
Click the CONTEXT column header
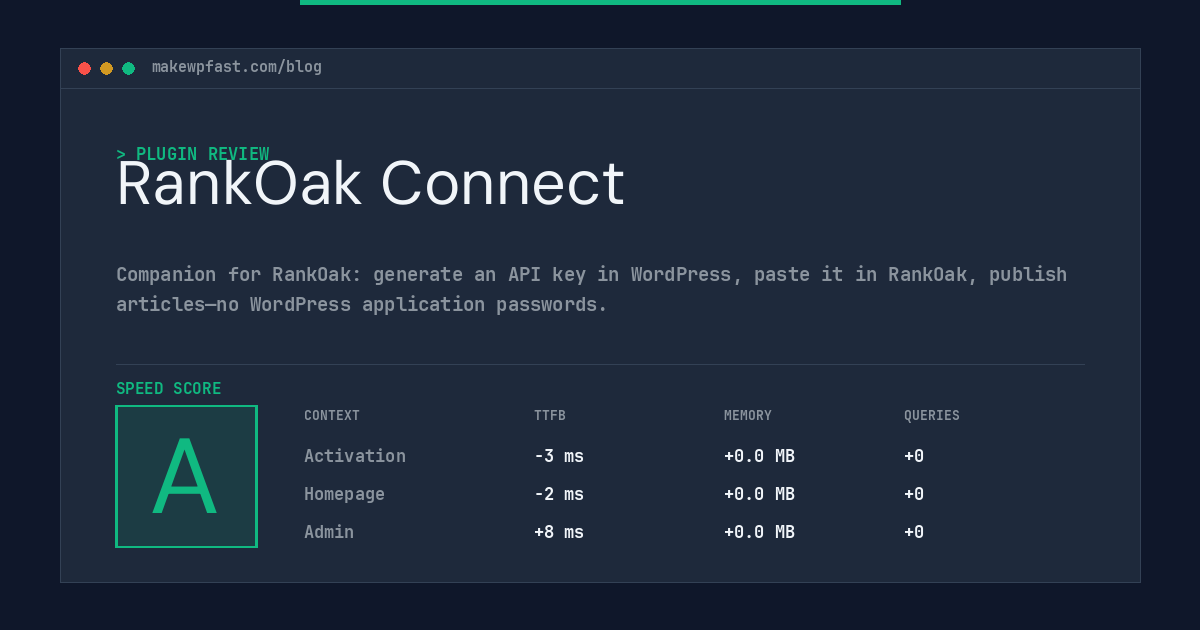pyautogui.click(x=332, y=415)
